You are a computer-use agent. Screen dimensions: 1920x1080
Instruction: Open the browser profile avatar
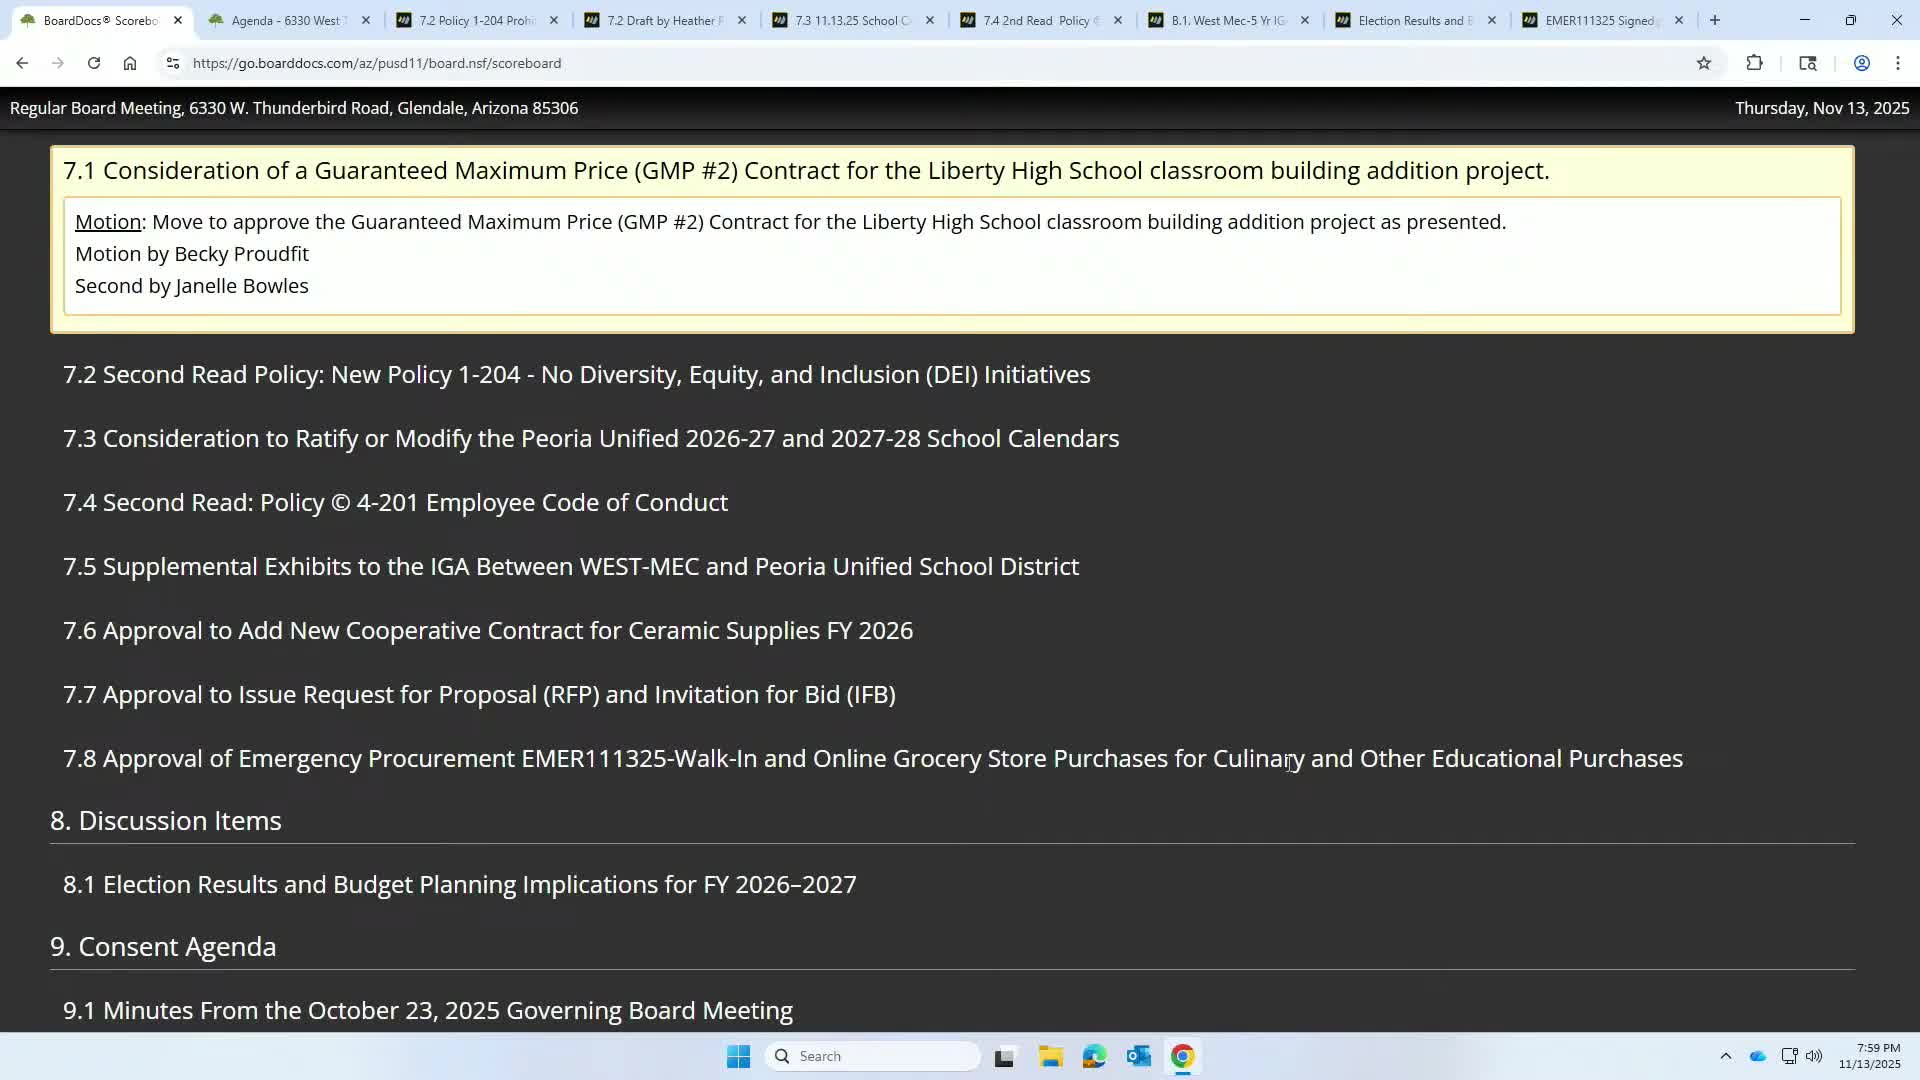tap(1861, 62)
